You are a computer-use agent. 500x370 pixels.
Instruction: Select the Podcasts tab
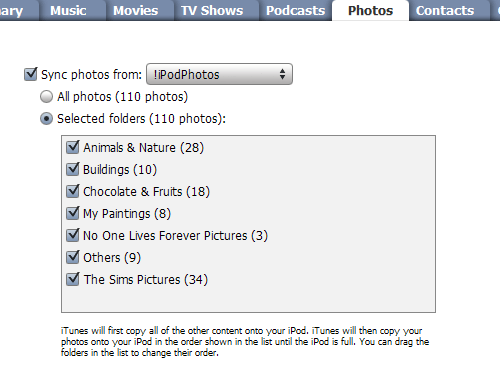tap(296, 10)
